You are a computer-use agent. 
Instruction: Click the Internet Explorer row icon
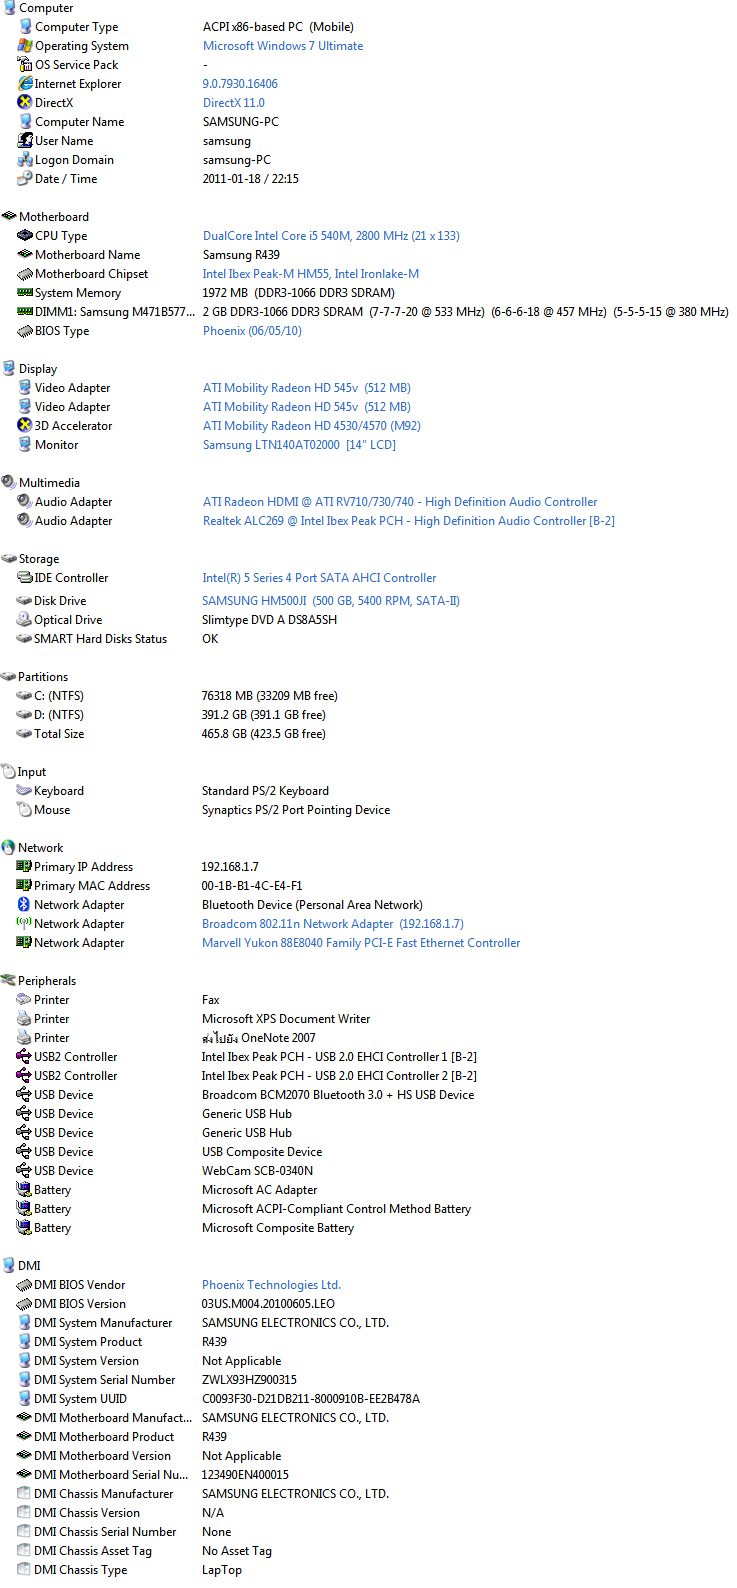click(x=25, y=84)
